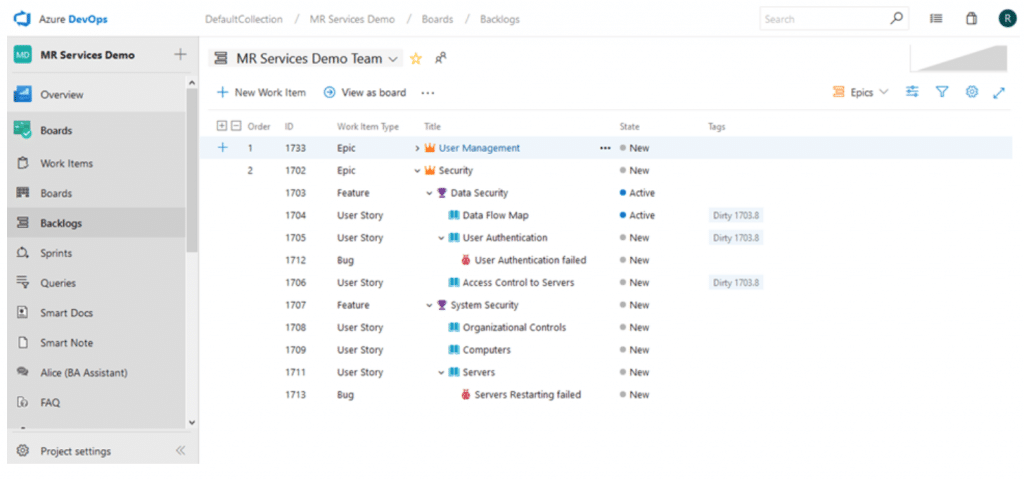
Task: Click the State column header
Action: tap(630, 127)
